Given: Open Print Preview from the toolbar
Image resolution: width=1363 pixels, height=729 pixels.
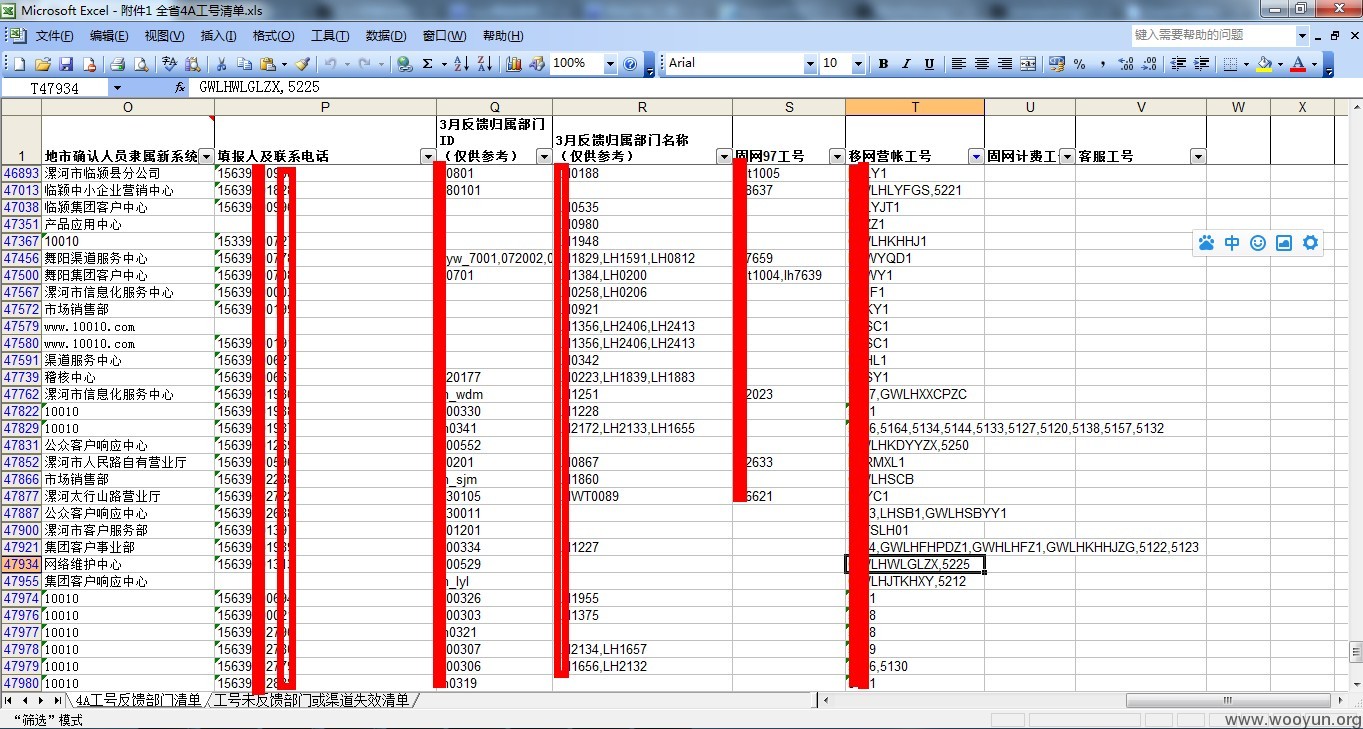Looking at the screenshot, I should click(x=141, y=64).
